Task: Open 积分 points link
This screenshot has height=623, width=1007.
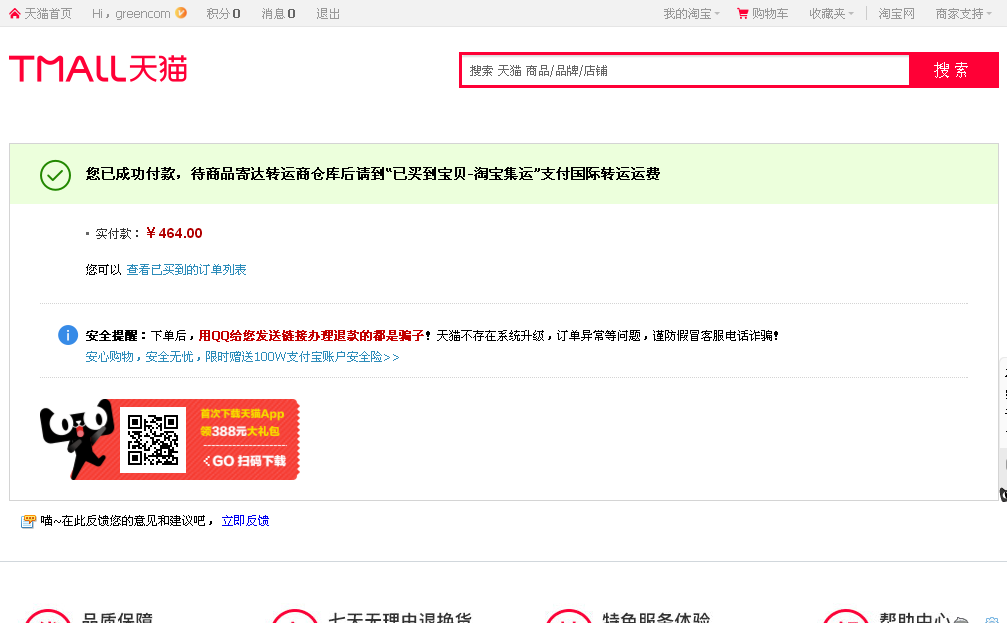Action: [x=223, y=13]
